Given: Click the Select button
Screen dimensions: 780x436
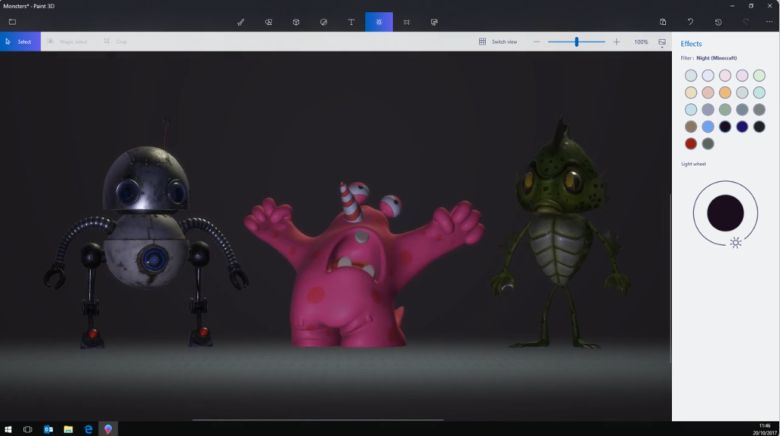Looking at the screenshot, I should [19, 42].
